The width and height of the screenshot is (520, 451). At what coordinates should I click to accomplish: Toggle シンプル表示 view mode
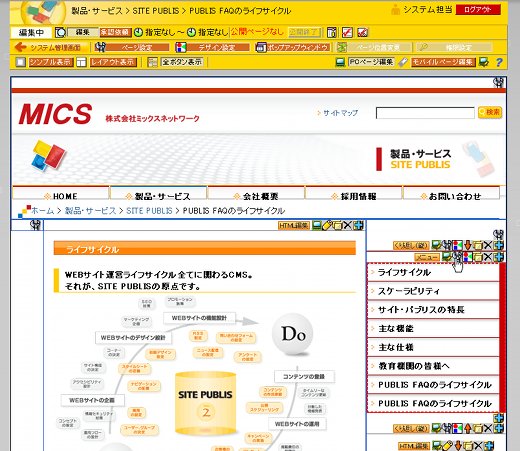(x=51, y=62)
